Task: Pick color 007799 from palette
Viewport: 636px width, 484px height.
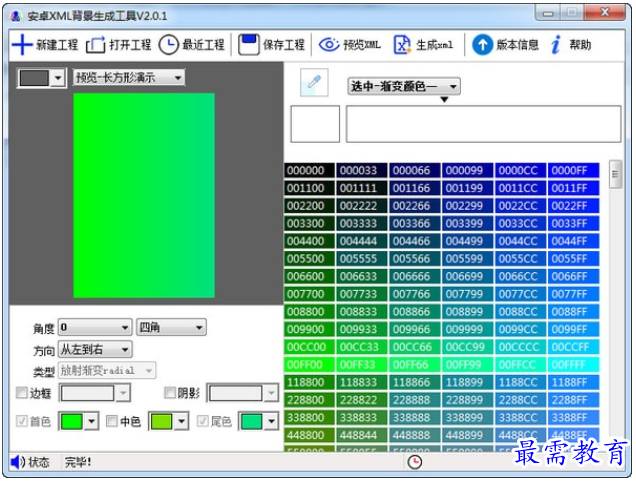Action: pos(468,294)
